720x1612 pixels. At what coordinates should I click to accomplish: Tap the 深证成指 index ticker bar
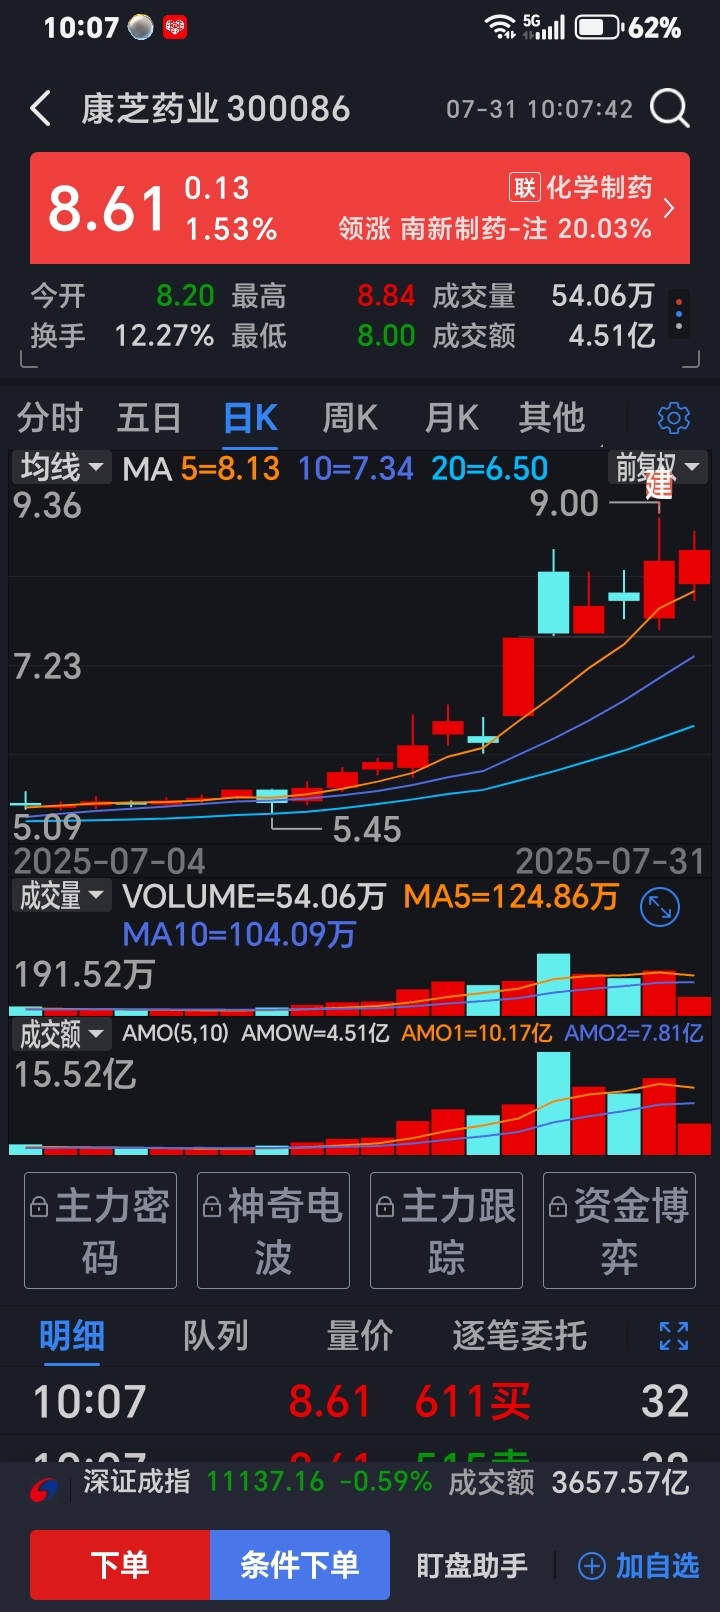360,1482
